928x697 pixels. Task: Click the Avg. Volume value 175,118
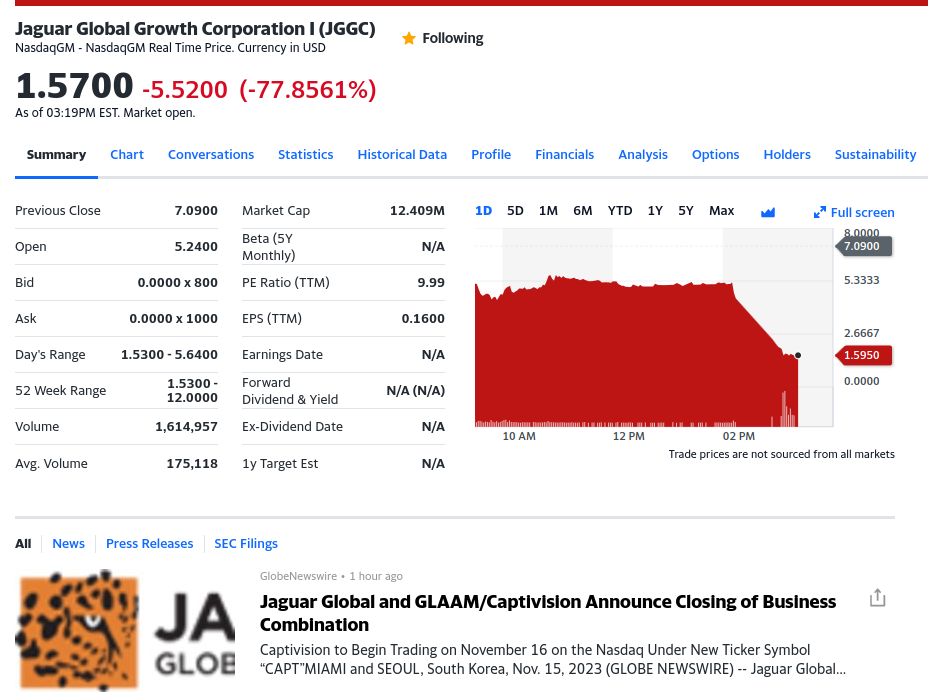click(x=192, y=463)
